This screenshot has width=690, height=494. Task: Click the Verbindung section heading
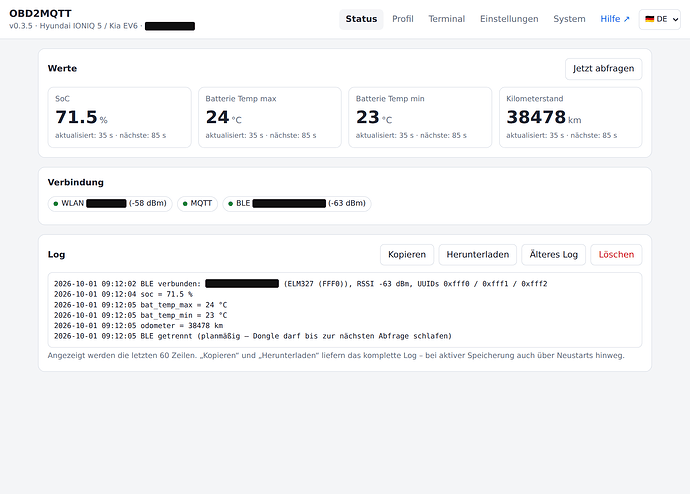click(x=76, y=182)
